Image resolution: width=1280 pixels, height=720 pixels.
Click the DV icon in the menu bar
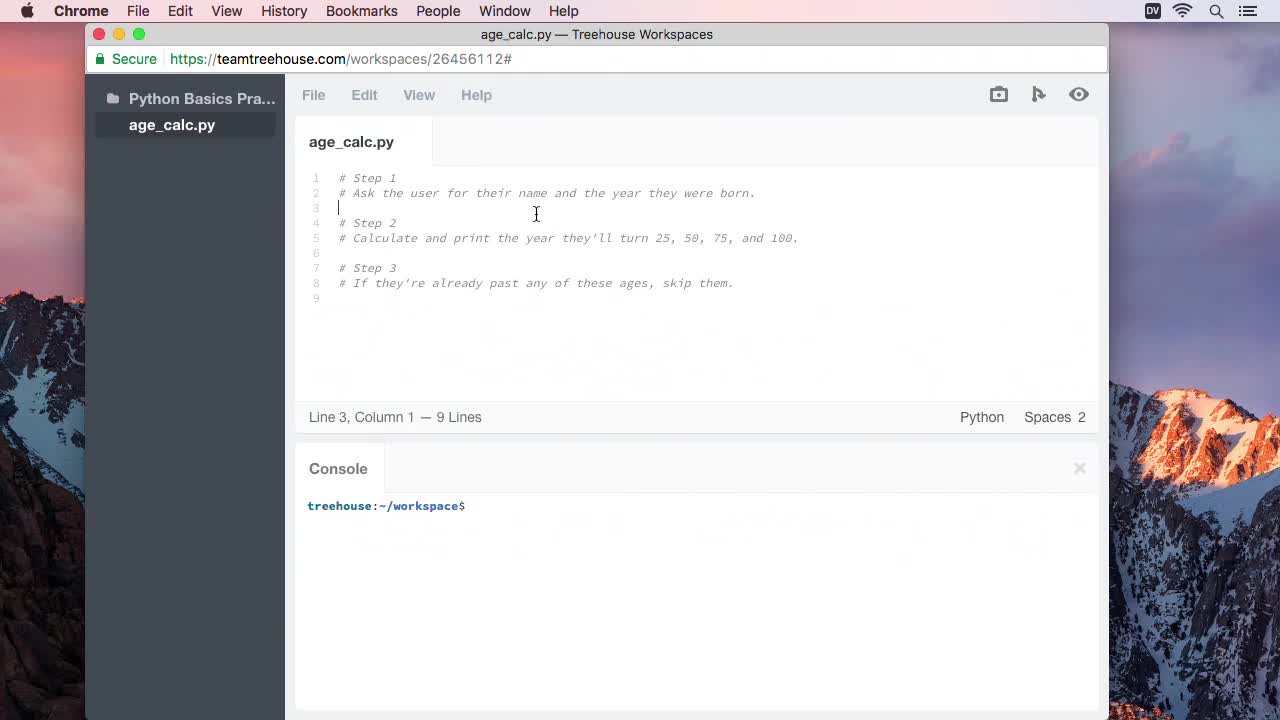click(1152, 11)
